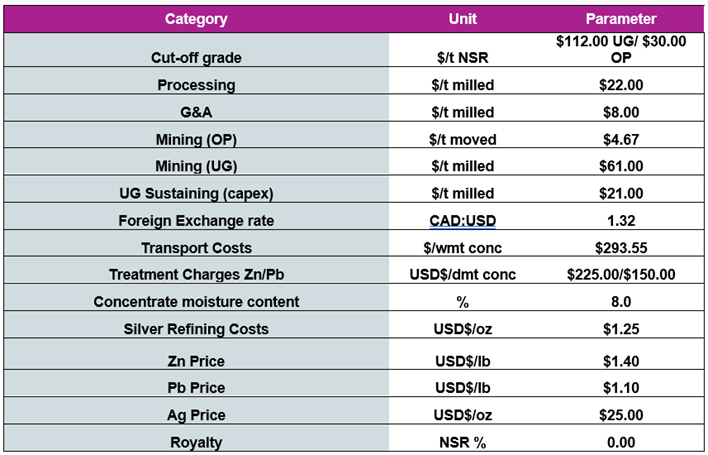Select the Silver Refining Costs label

click(196, 329)
